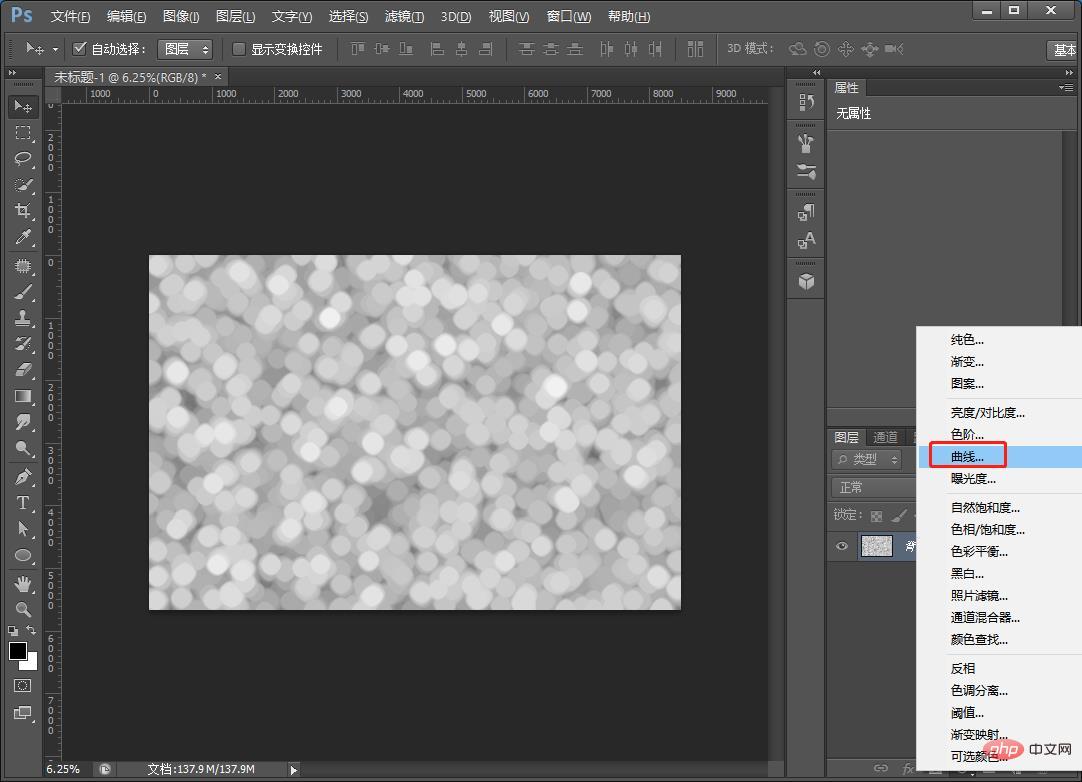This screenshot has height=782, width=1082.
Task: Select the Move tool
Action: (23, 106)
